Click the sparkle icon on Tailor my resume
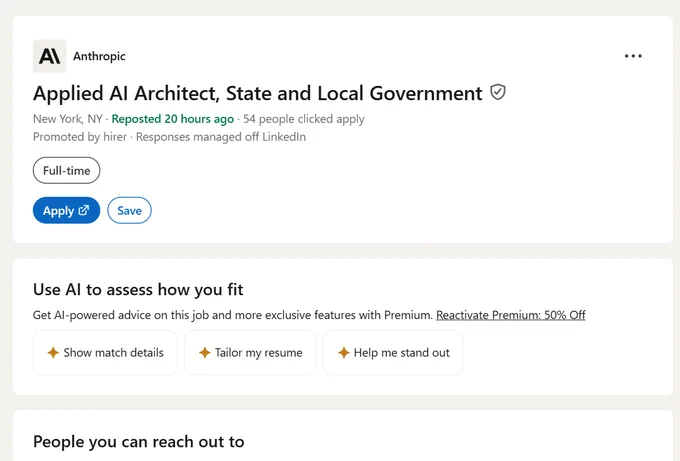This screenshot has width=680, height=461. coord(205,353)
